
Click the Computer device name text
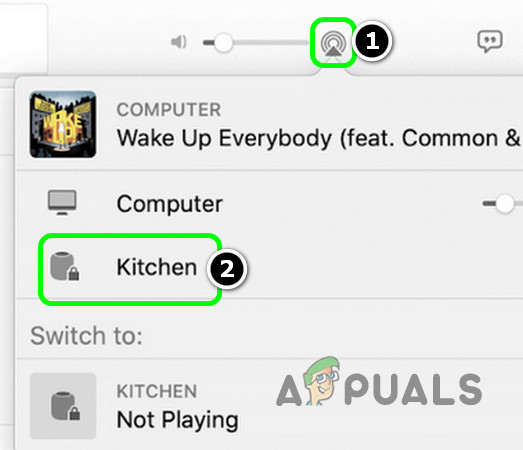[x=169, y=204]
